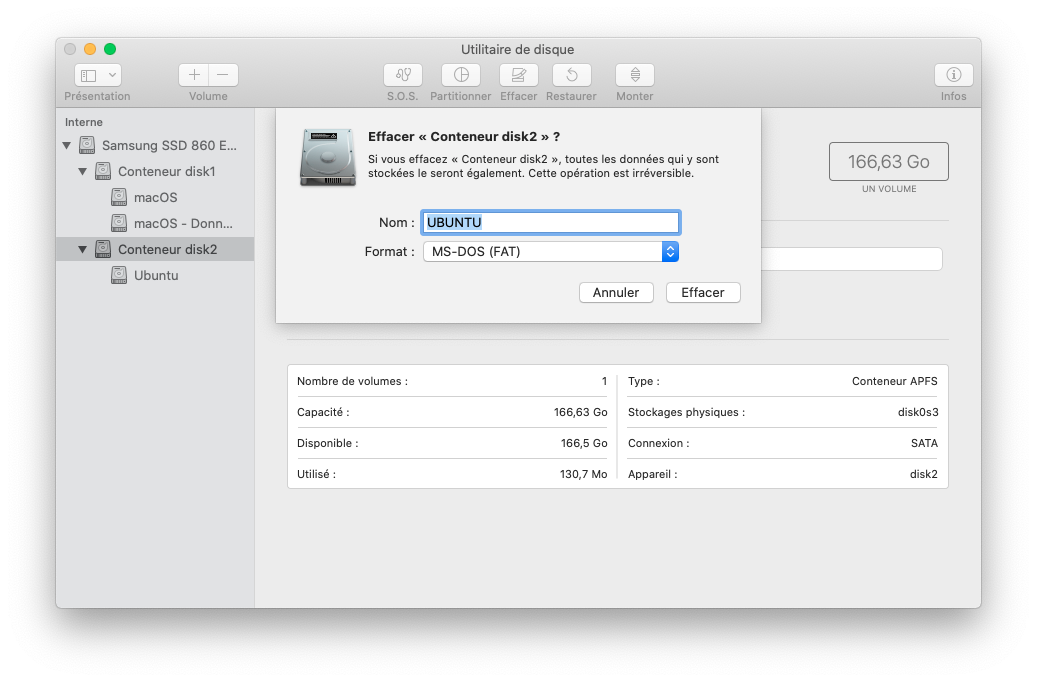This screenshot has width=1037, height=682.
Task: Click the SATA connection value
Action: click(x=924, y=443)
